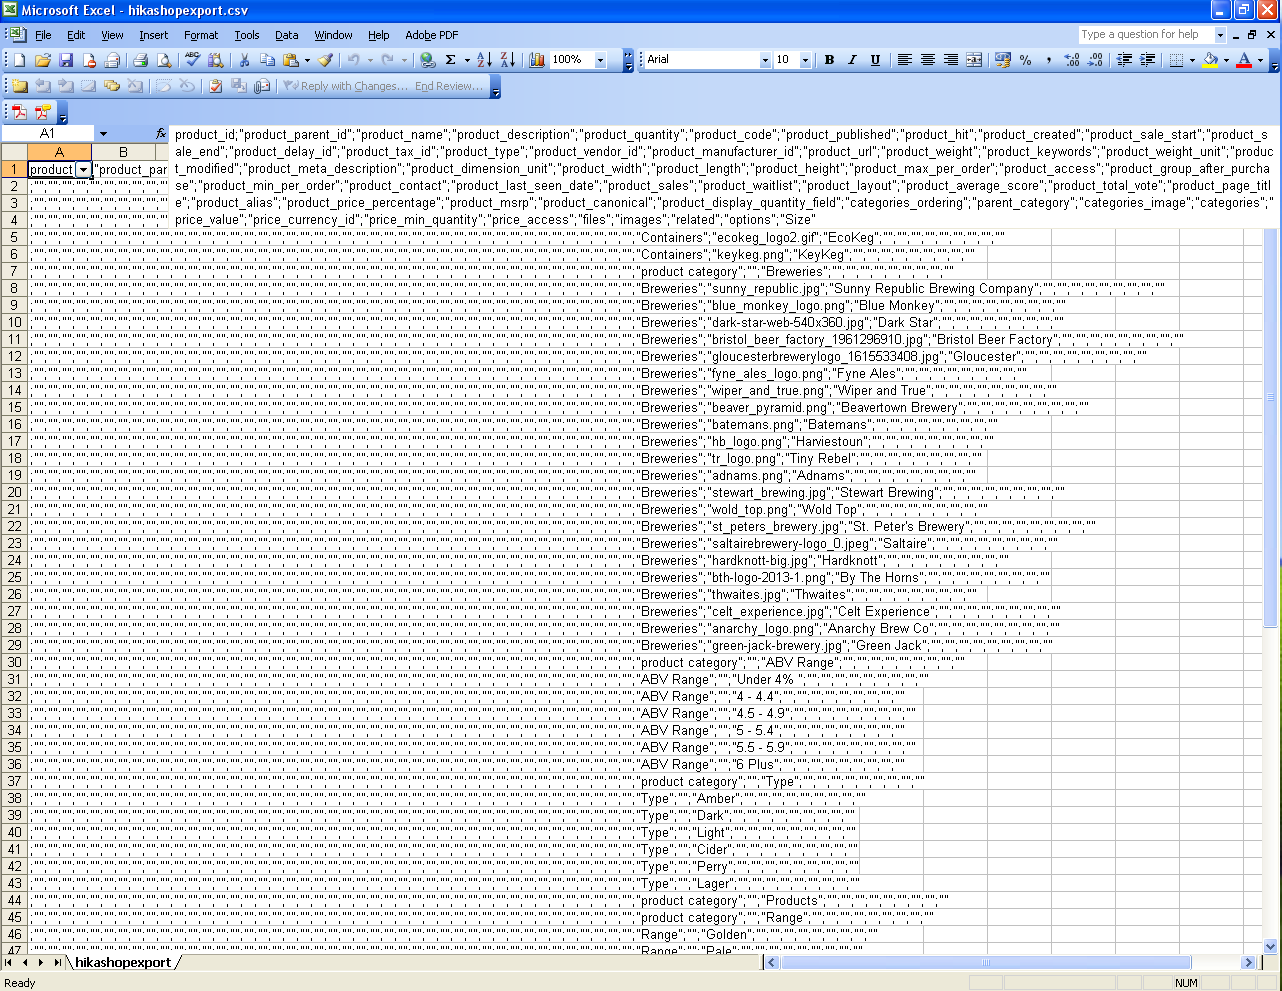Click the AutoSum sigma icon

pos(451,60)
